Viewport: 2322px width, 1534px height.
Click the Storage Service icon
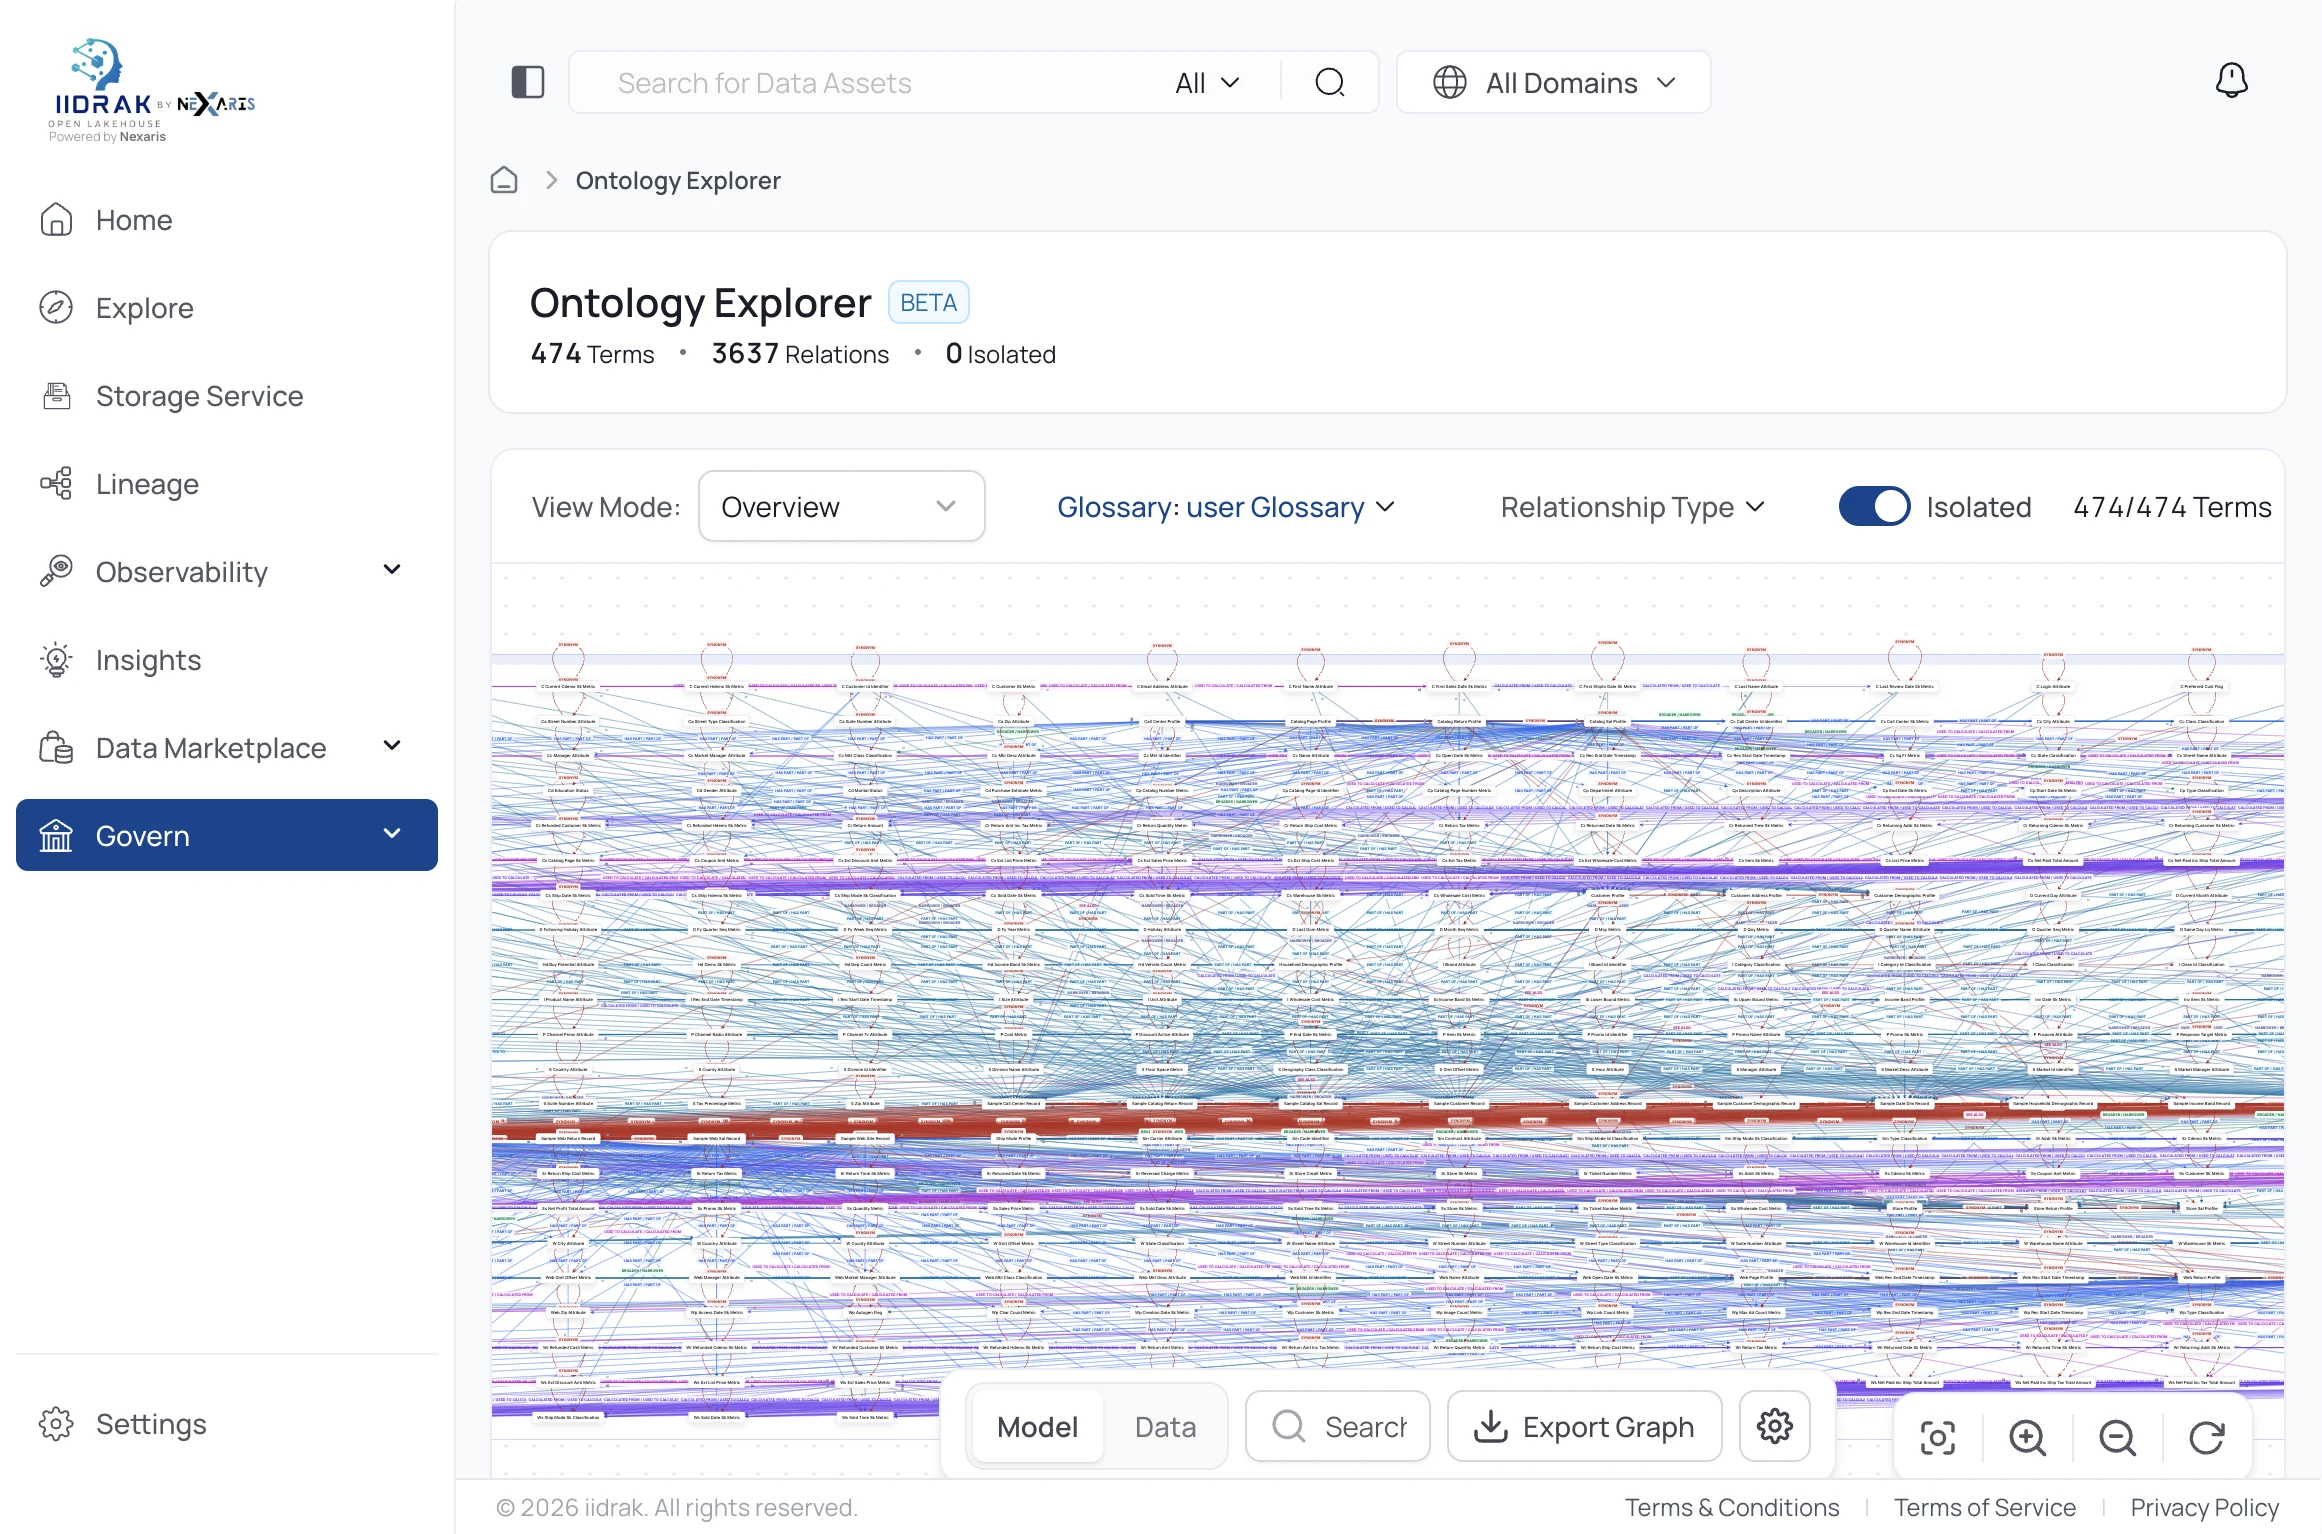(56, 396)
